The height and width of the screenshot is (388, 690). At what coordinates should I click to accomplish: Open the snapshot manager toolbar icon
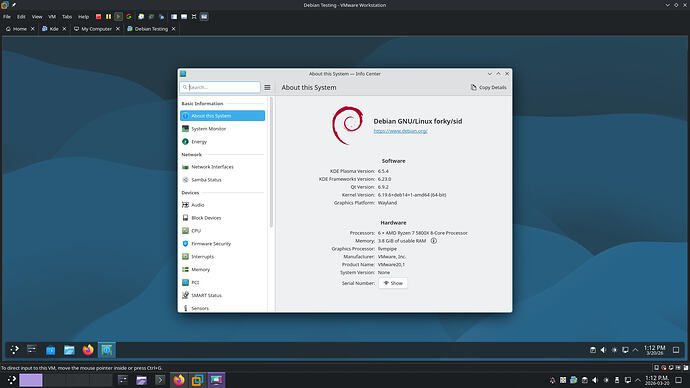tap(161, 17)
